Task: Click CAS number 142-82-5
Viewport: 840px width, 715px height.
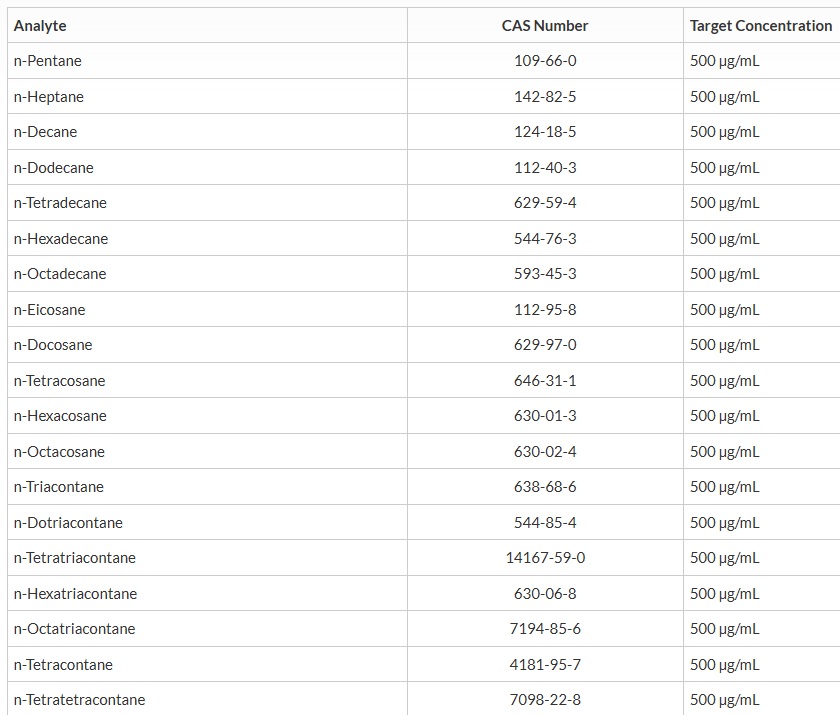Action: pyautogui.click(x=545, y=97)
